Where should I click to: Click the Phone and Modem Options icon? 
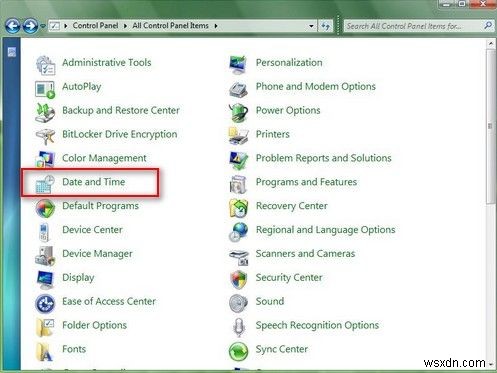(x=239, y=89)
